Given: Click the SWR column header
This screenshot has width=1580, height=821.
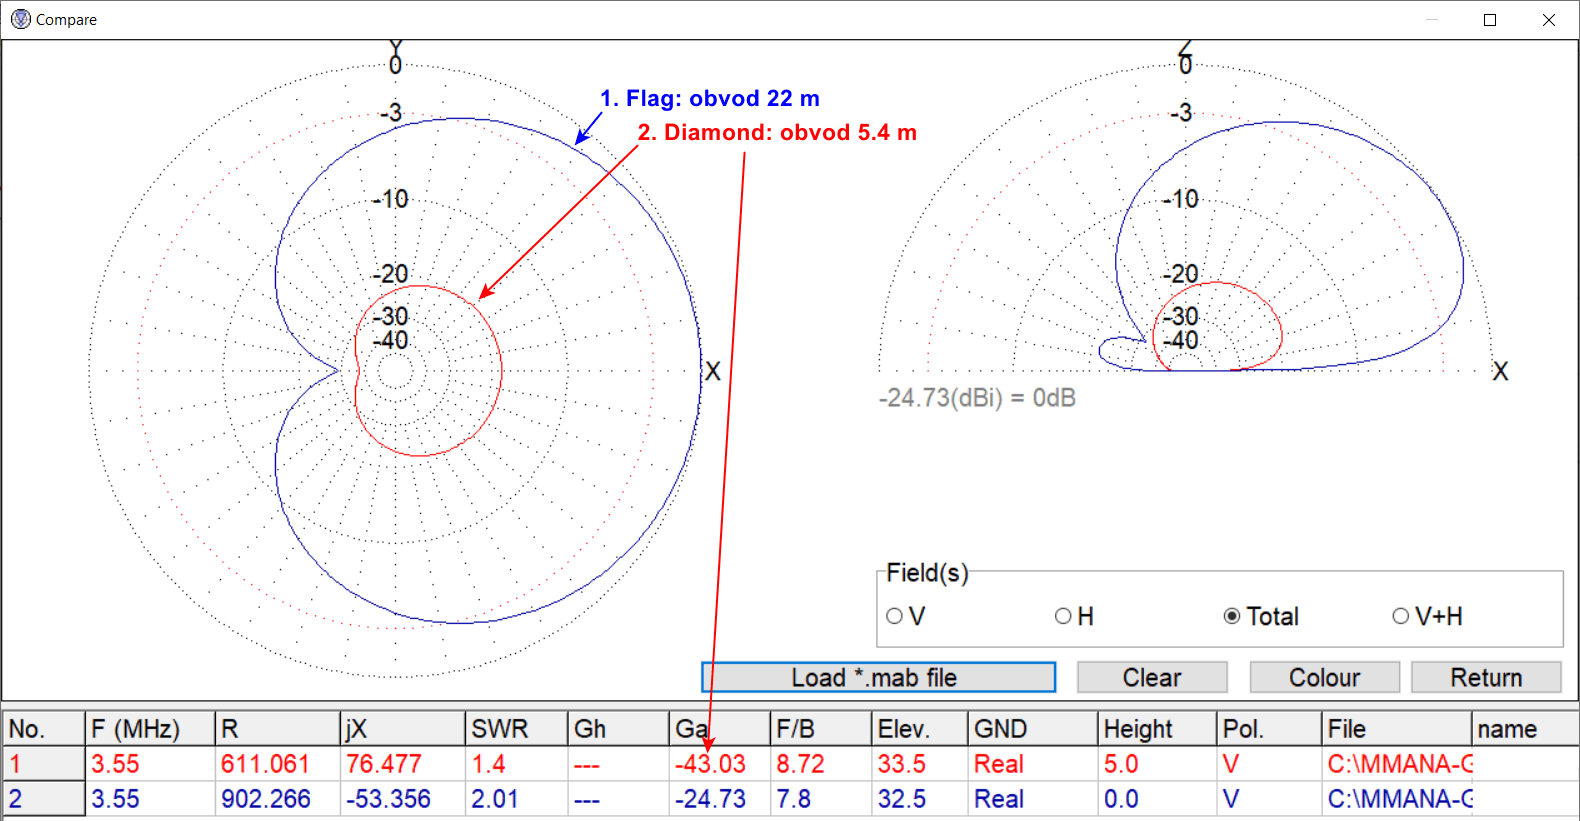Looking at the screenshot, I should click(515, 729).
